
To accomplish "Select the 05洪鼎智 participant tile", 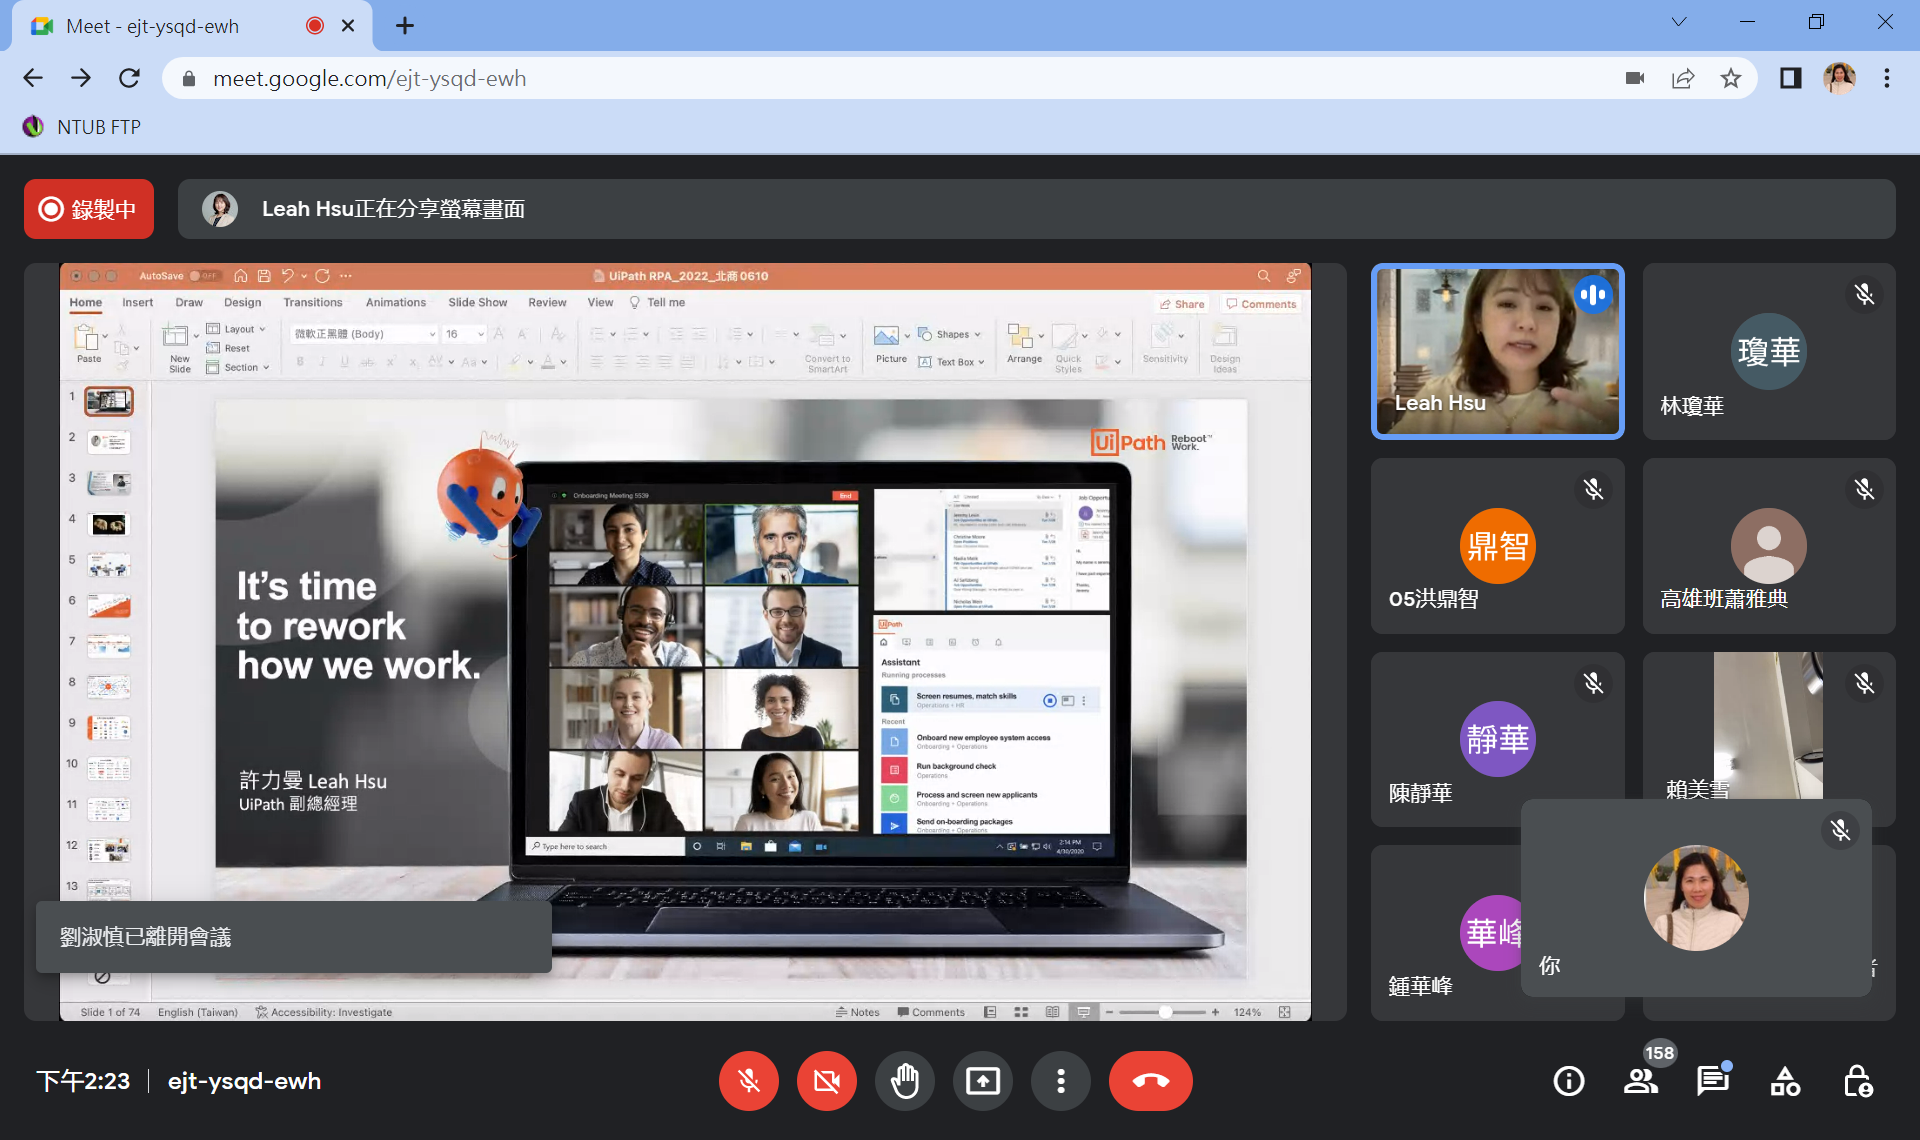I will [1497, 546].
